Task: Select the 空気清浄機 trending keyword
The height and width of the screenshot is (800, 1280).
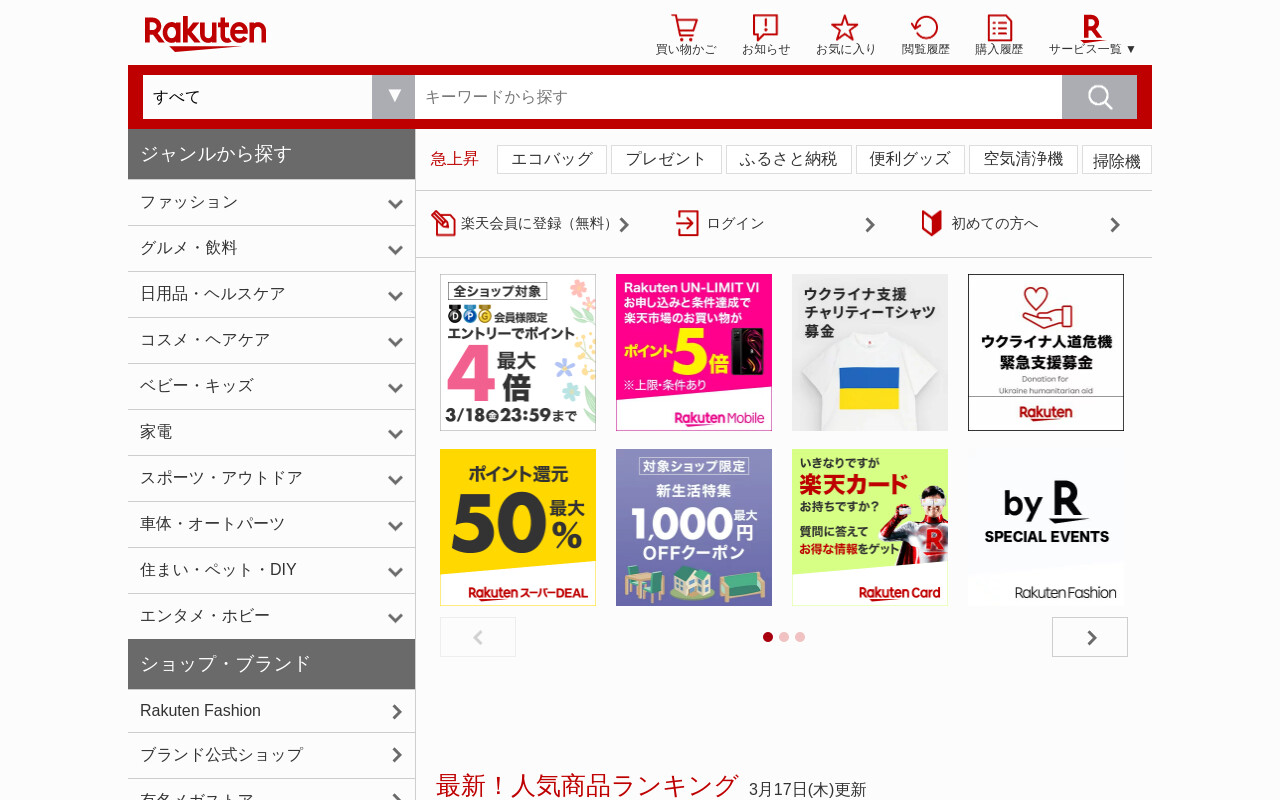Action: tap(1023, 159)
